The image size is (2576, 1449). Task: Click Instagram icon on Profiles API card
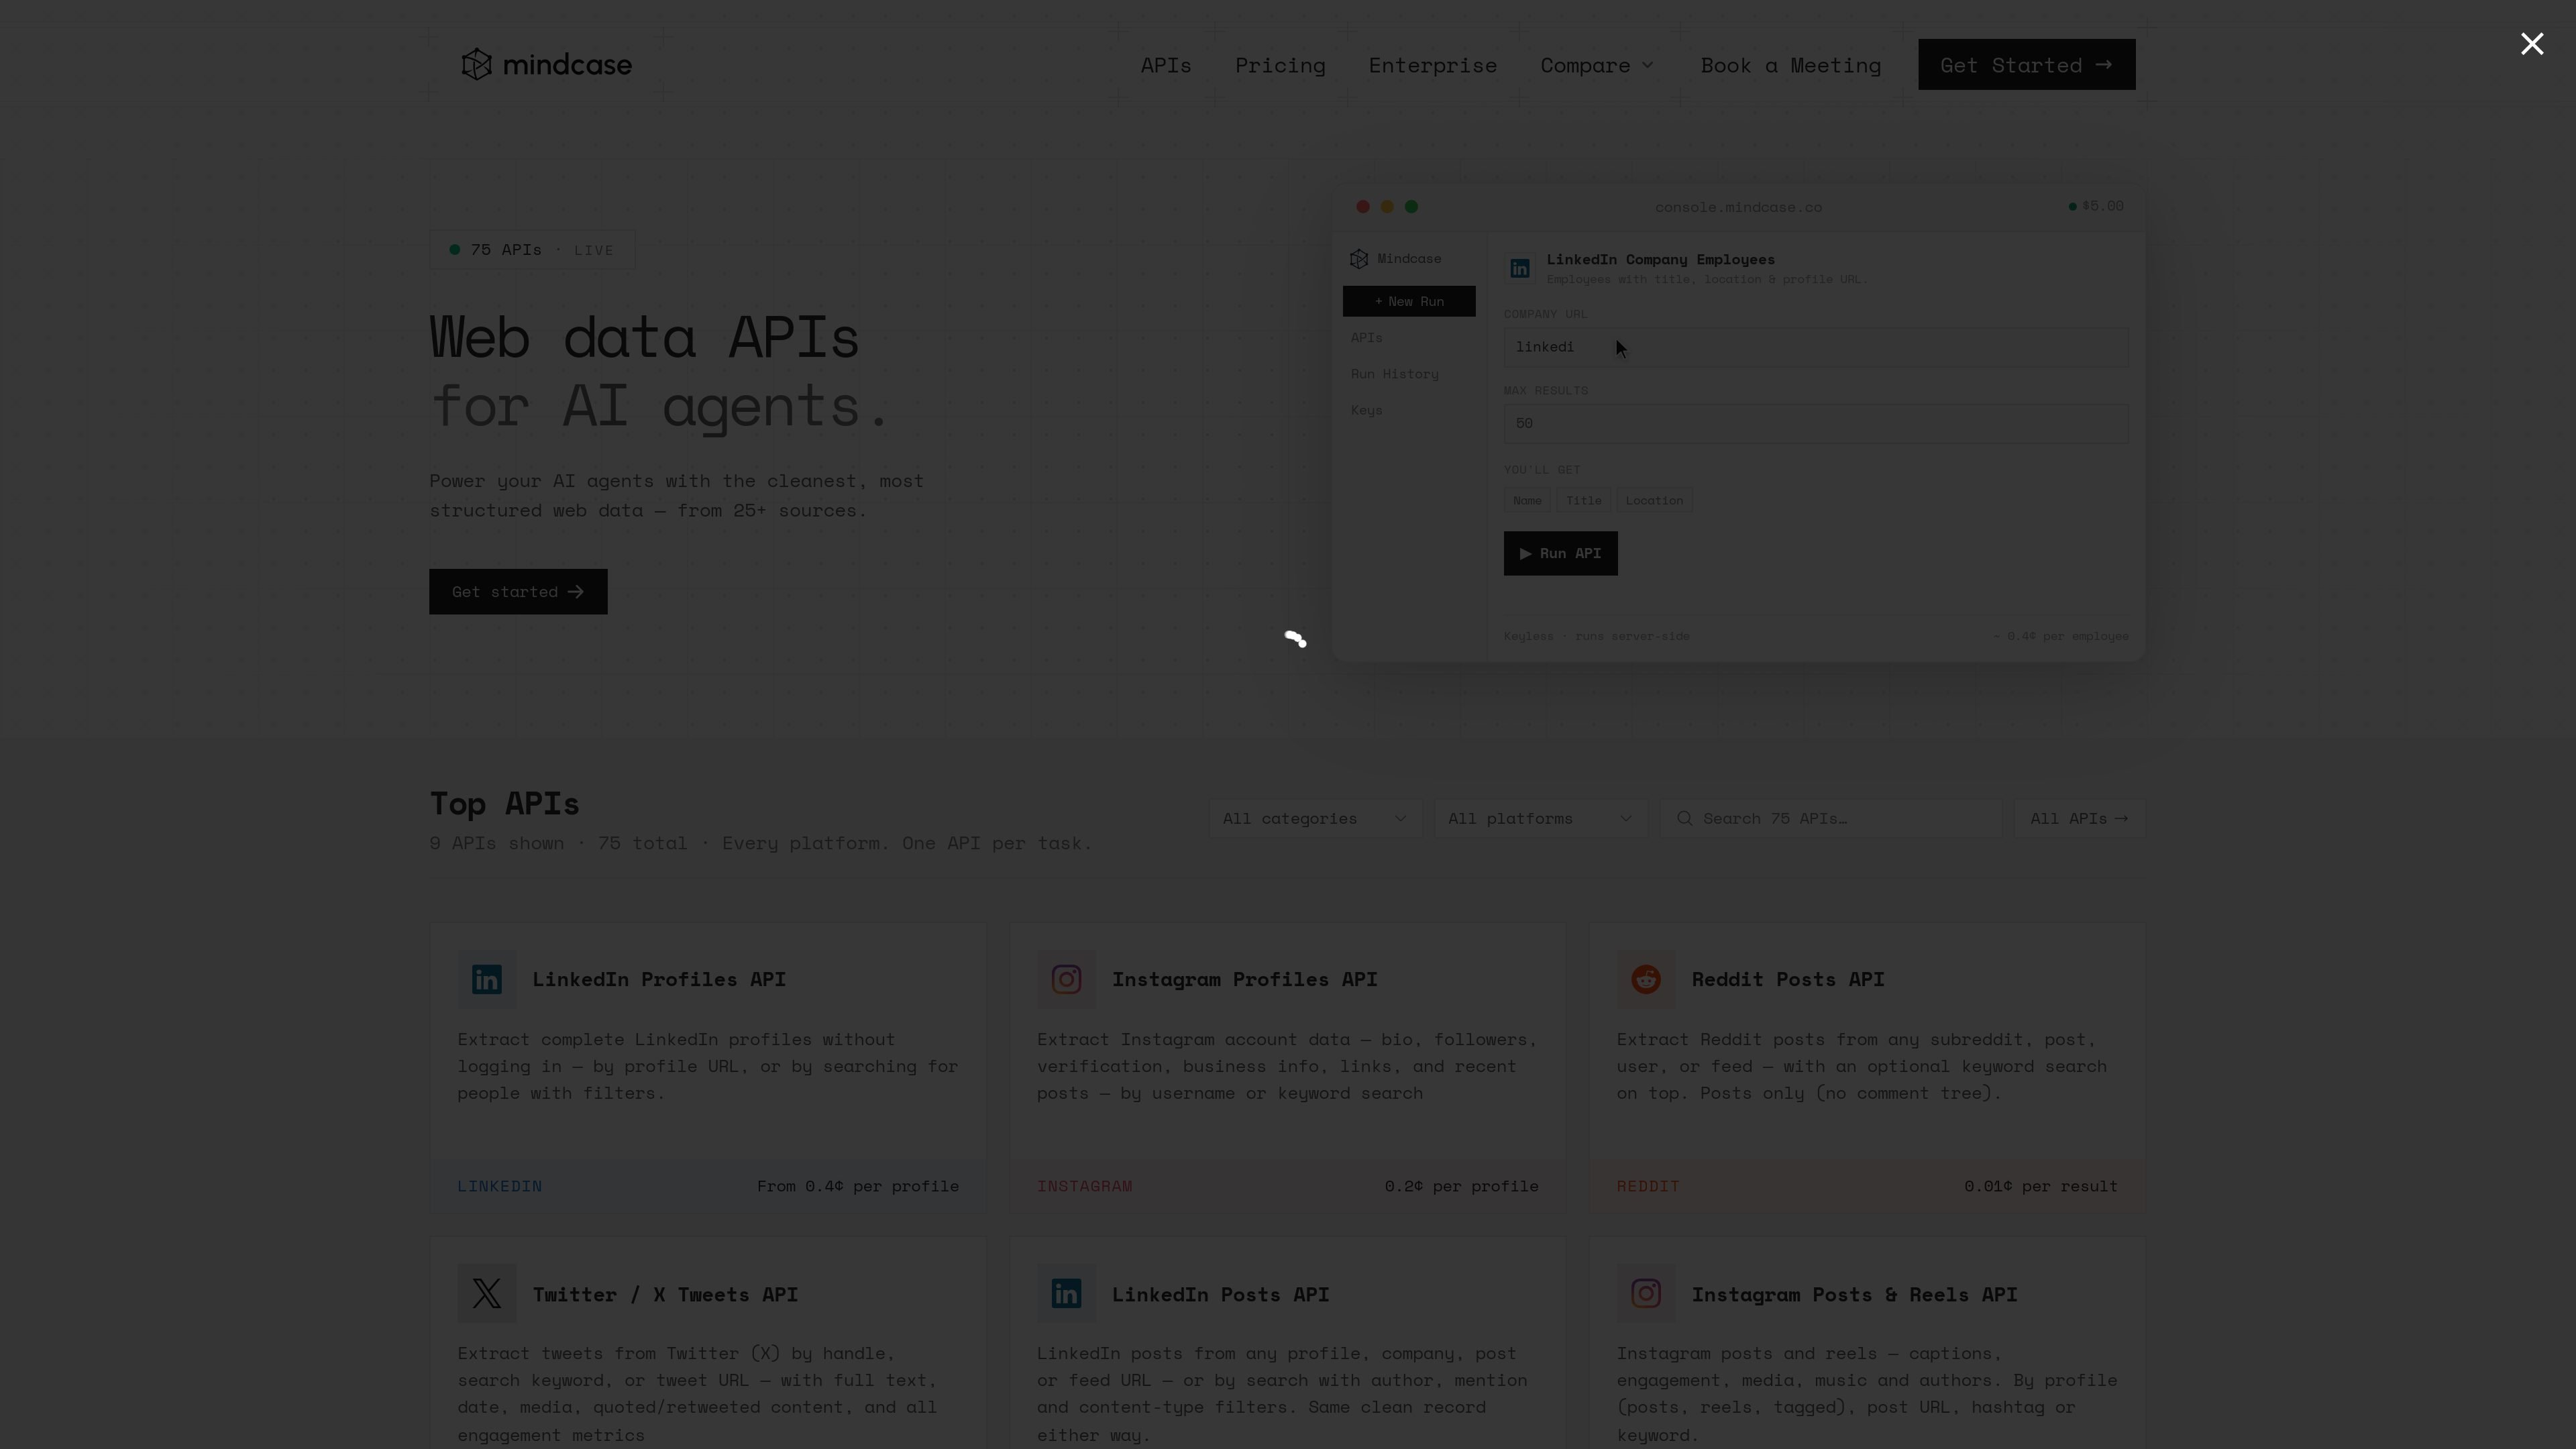[1066, 980]
